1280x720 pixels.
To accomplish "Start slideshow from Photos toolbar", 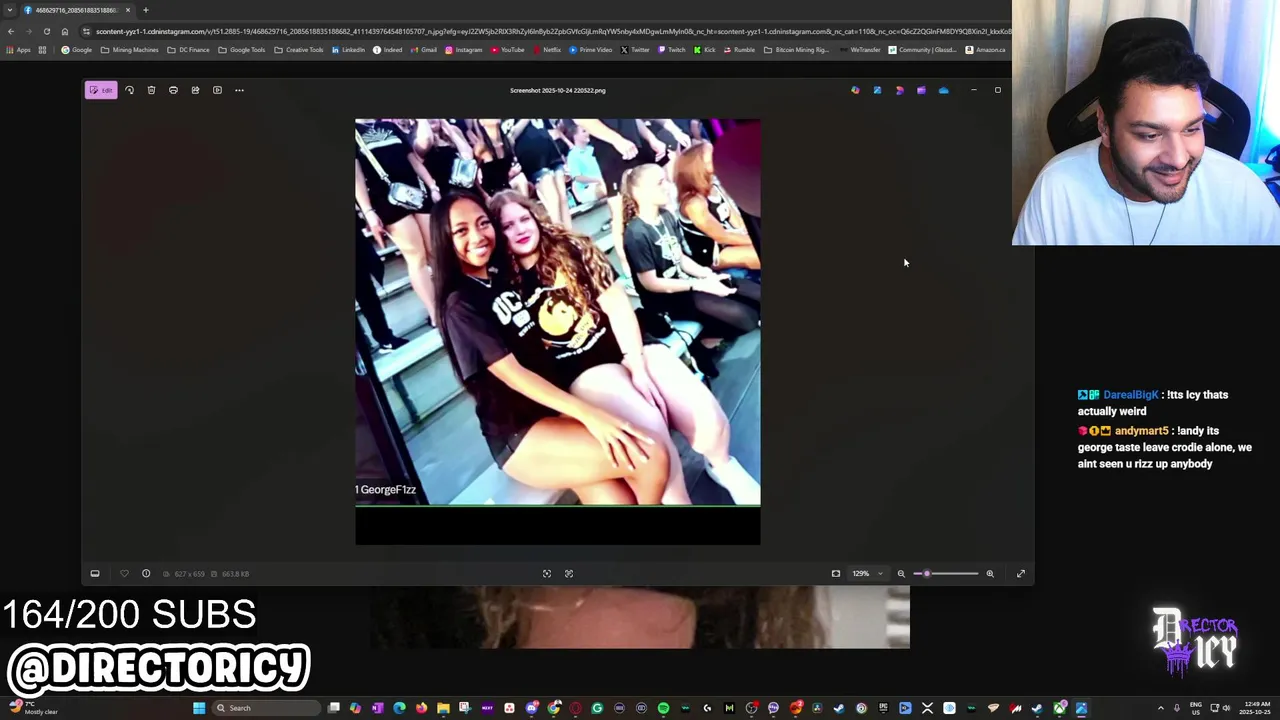I will click(x=217, y=90).
